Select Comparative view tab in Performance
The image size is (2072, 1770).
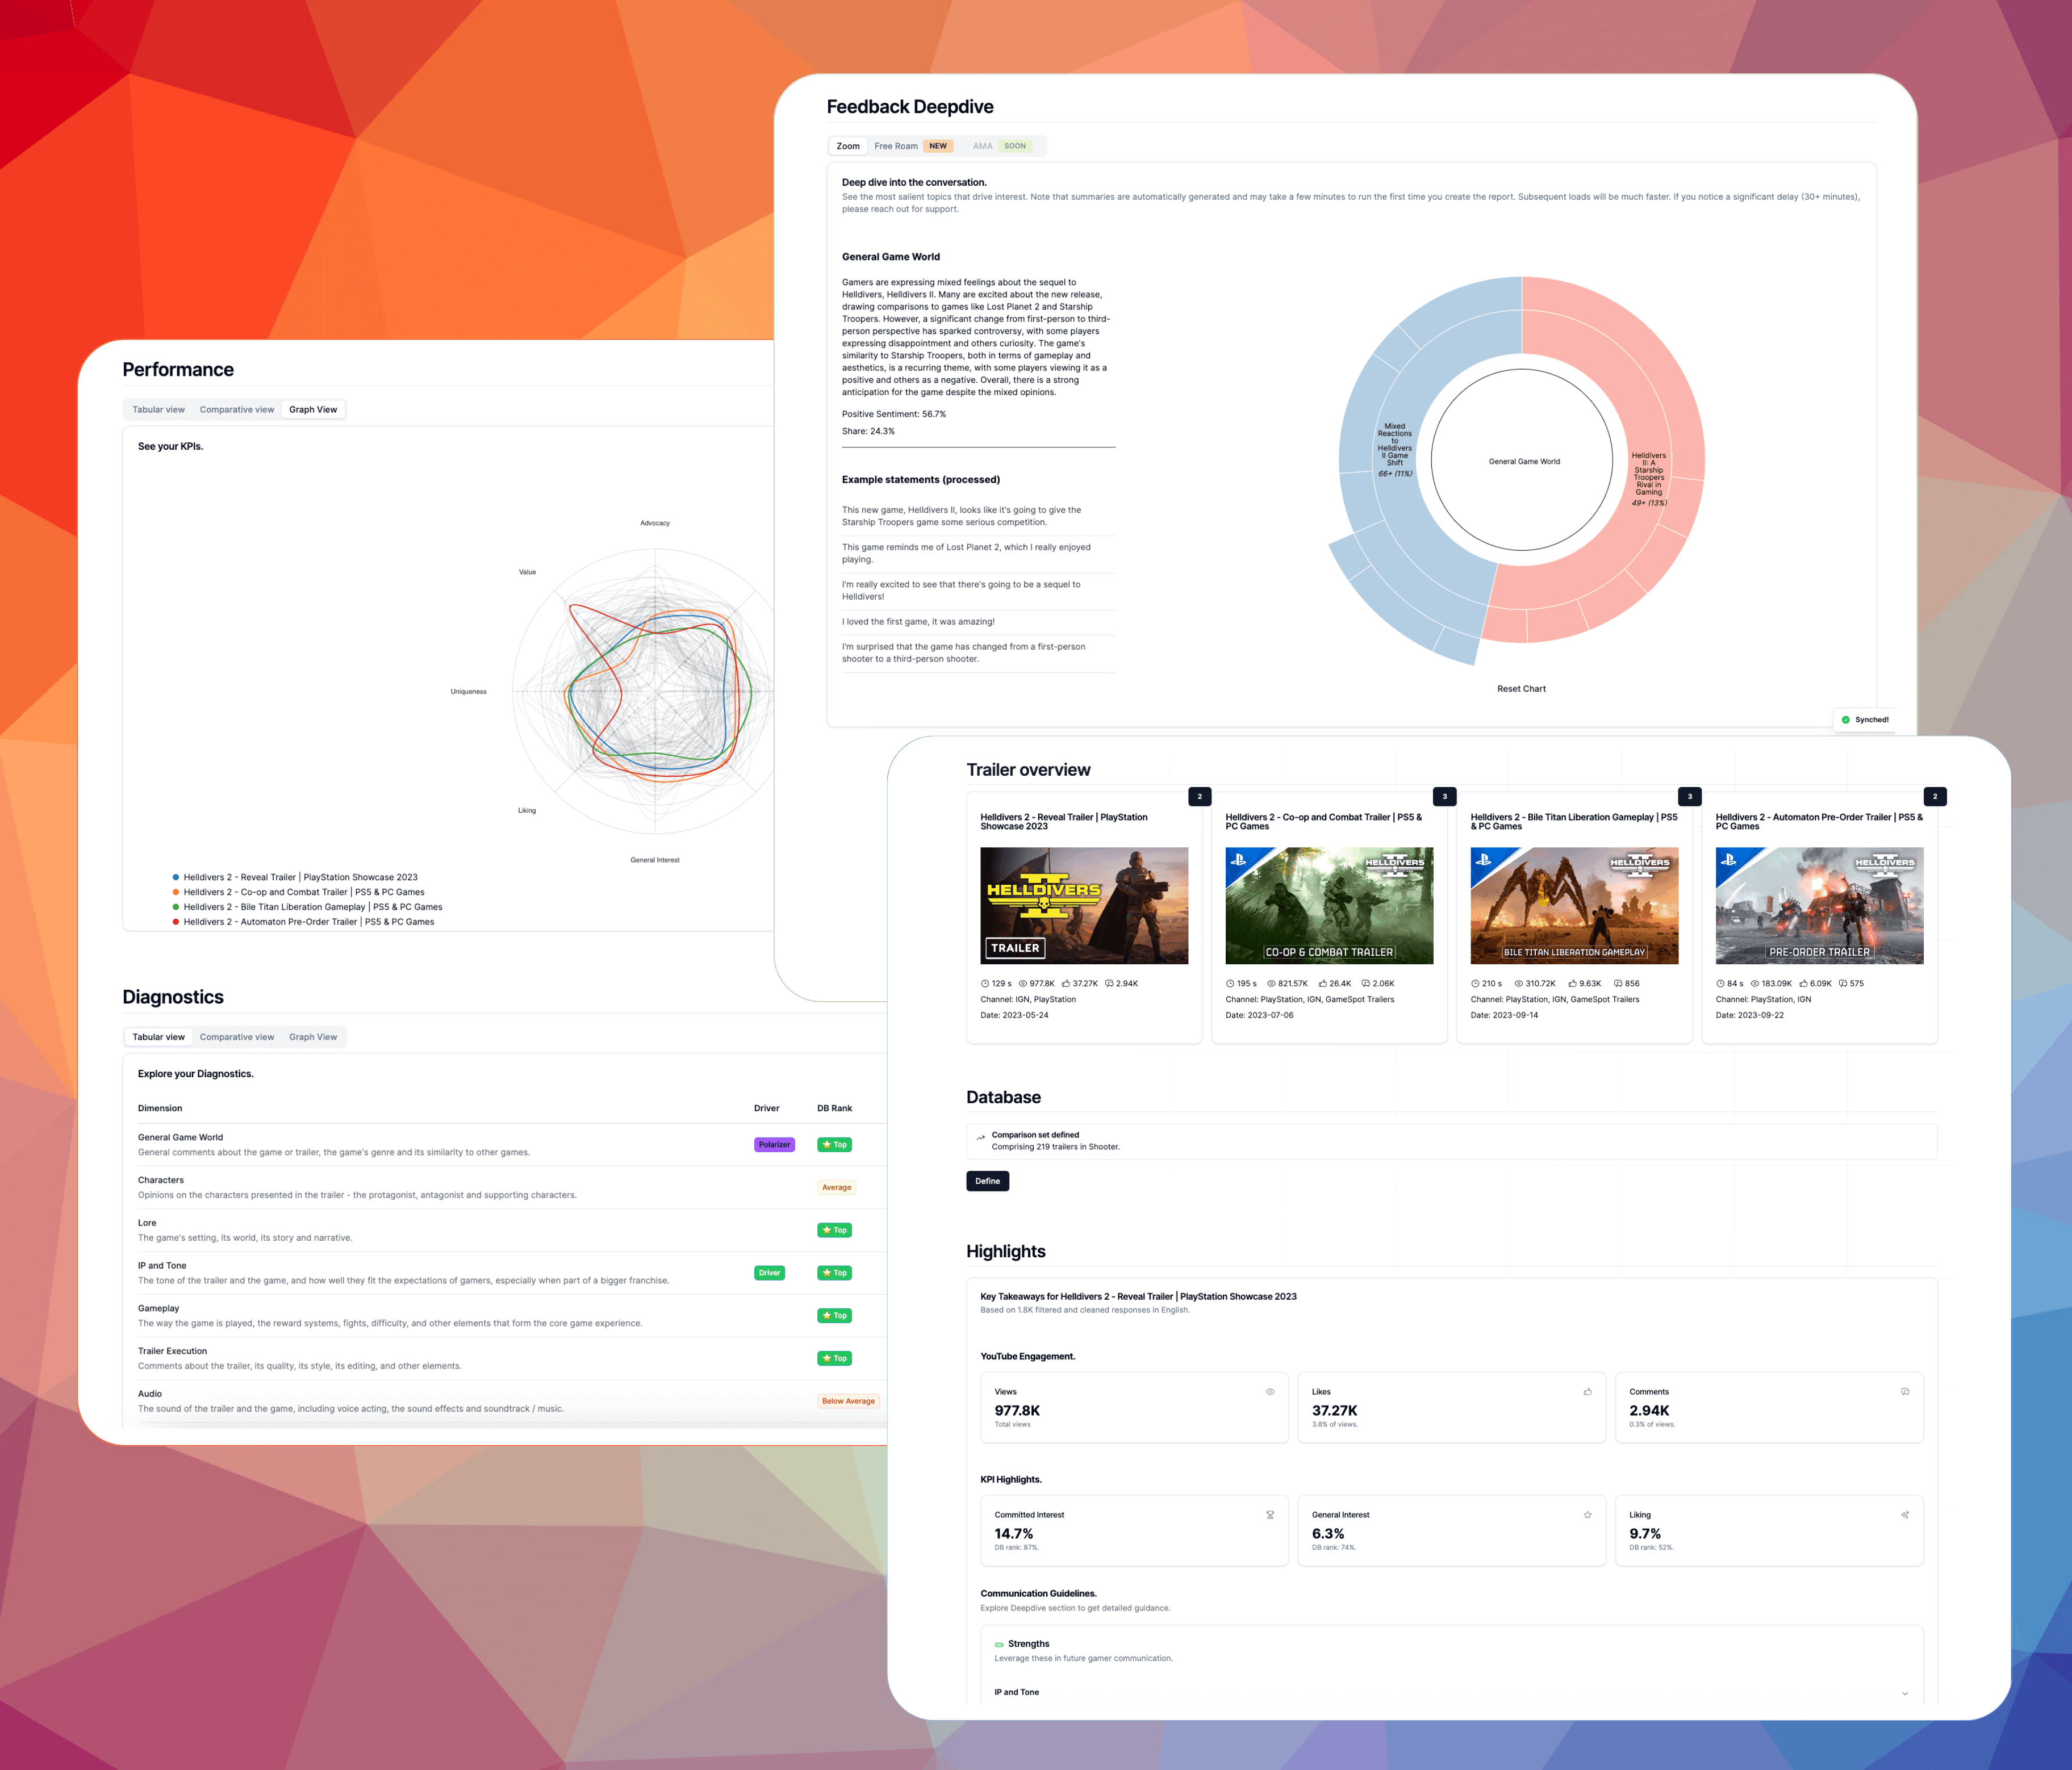point(237,410)
